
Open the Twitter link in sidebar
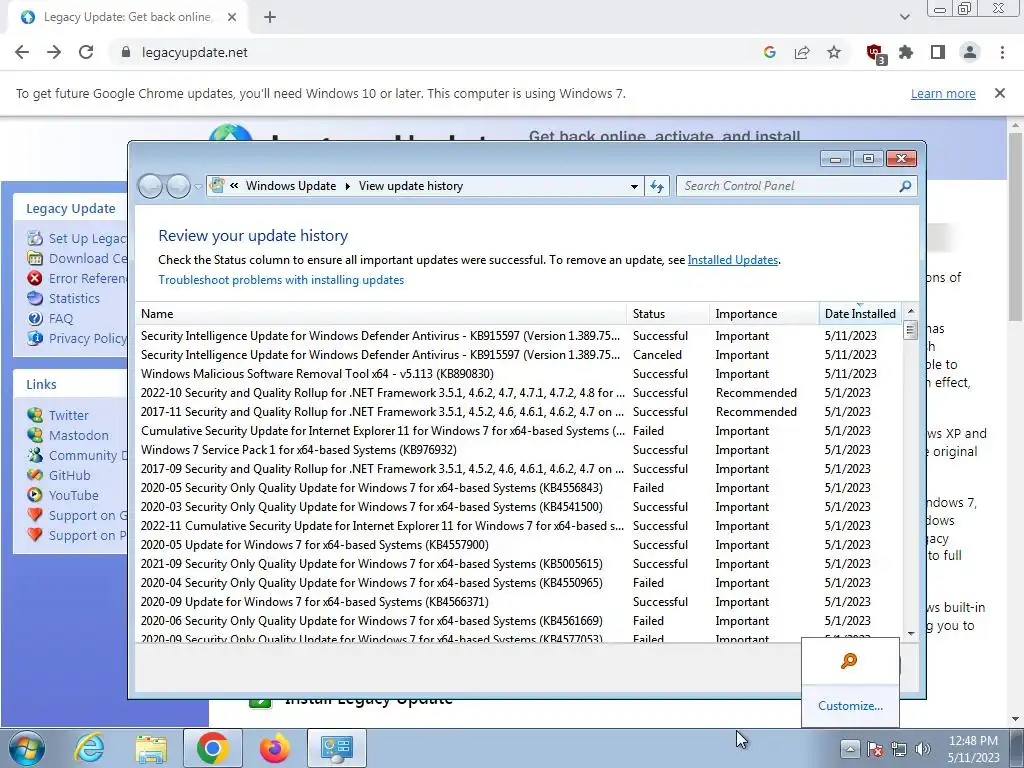click(69, 415)
